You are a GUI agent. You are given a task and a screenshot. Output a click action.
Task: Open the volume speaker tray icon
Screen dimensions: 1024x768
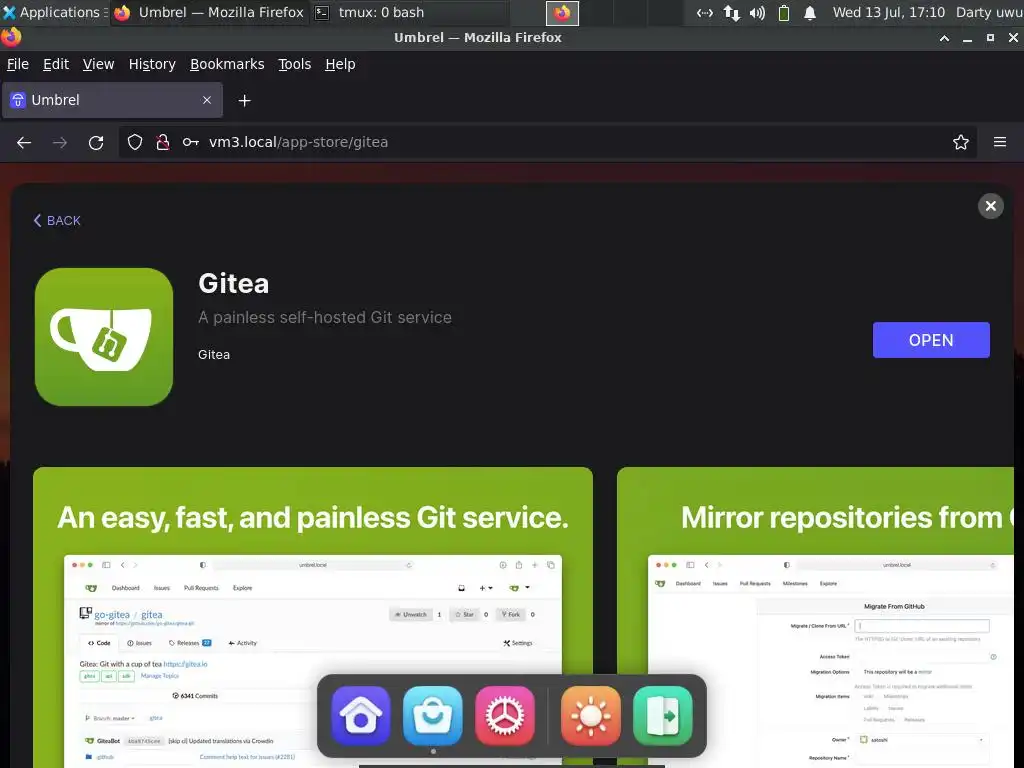[x=757, y=13]
